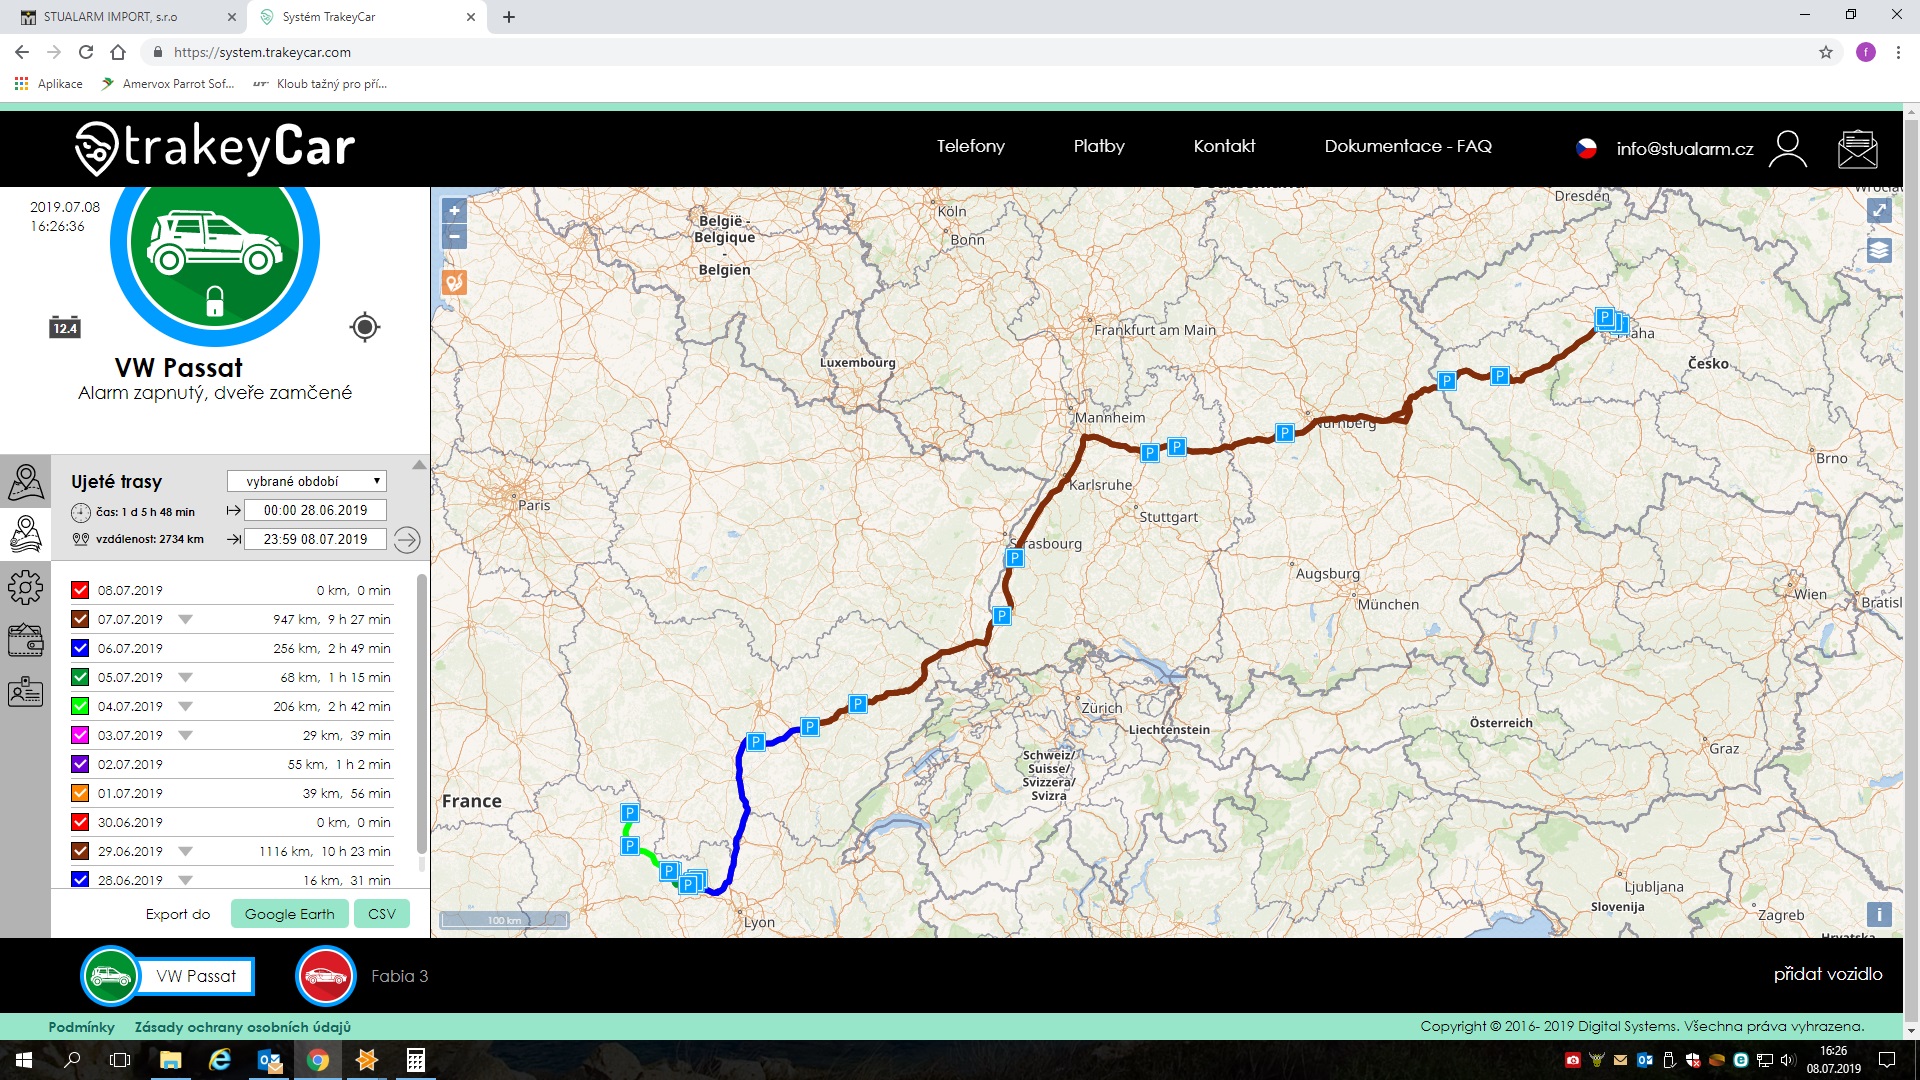Click the user account profile icon

click(1787, 149)
